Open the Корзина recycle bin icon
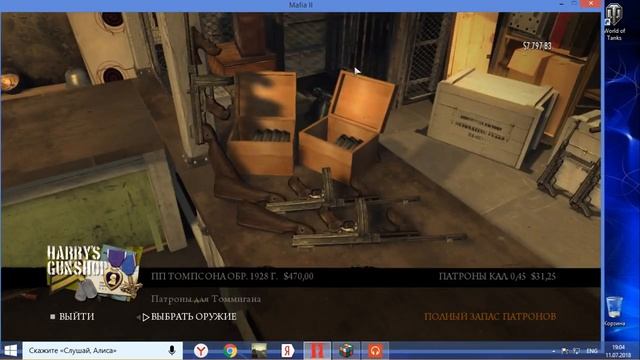Viewport: 640px width, 360px height. (614, 311)
